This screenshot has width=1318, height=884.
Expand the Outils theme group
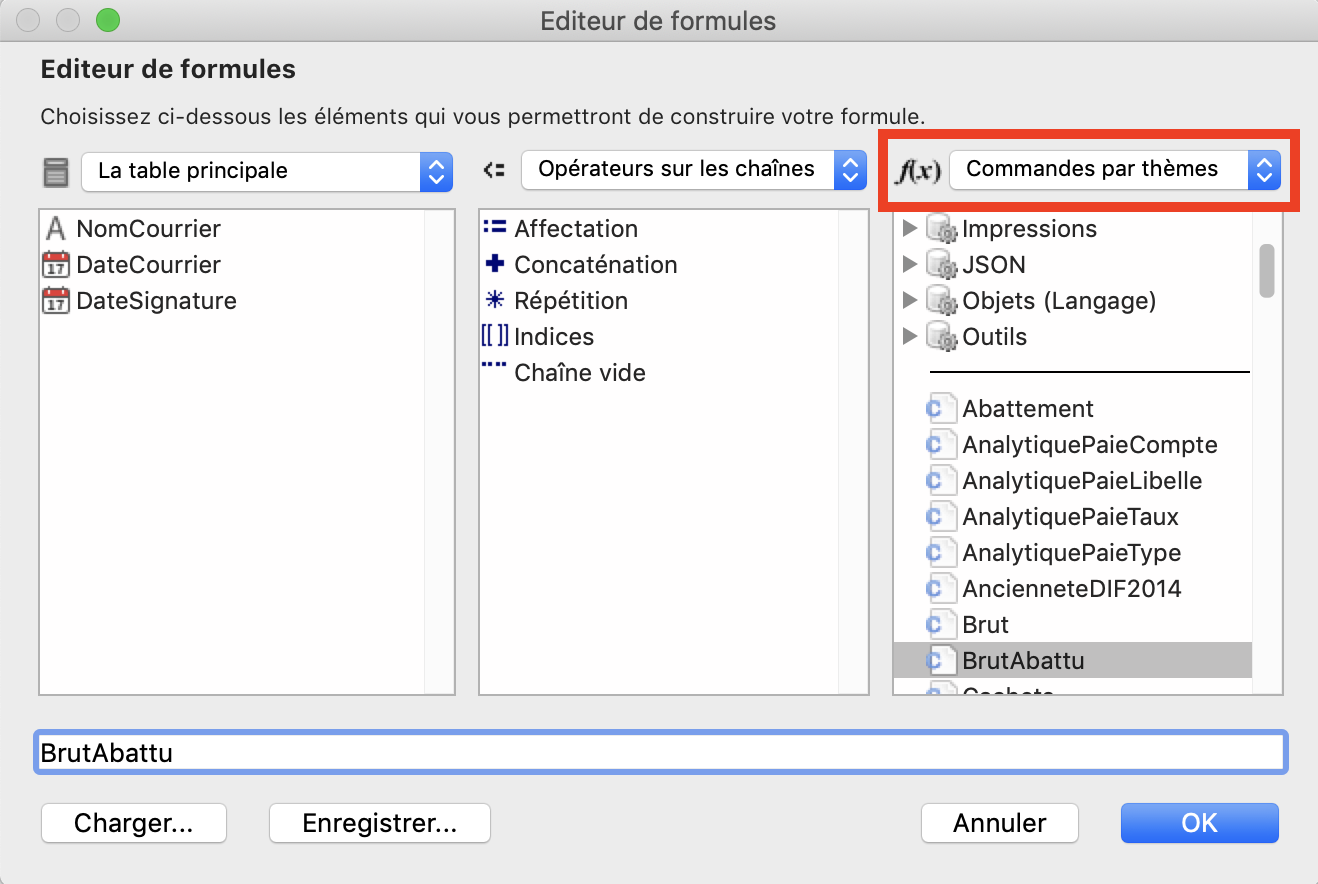[909, 337]
